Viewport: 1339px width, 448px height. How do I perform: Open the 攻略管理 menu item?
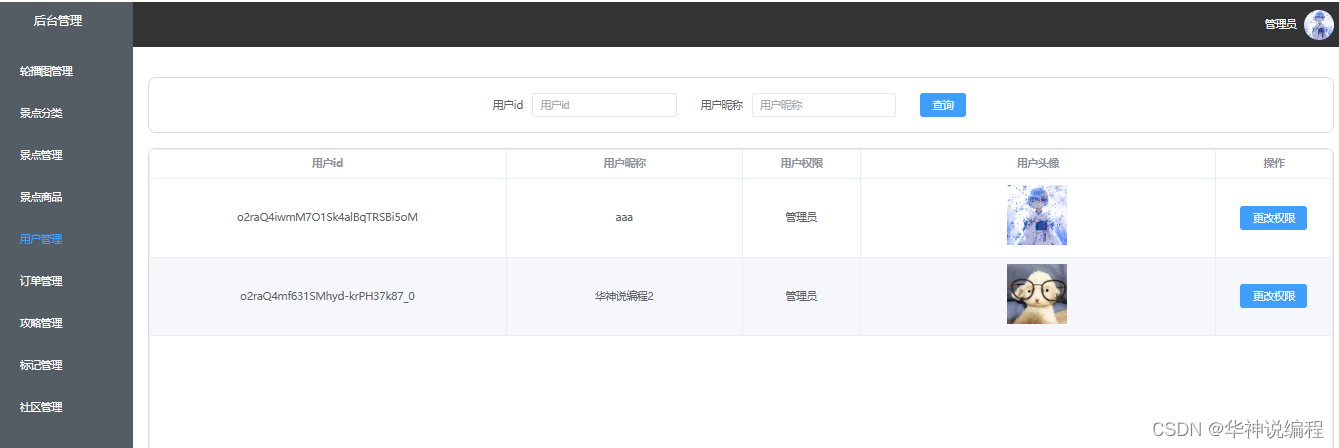pos(41,323)
